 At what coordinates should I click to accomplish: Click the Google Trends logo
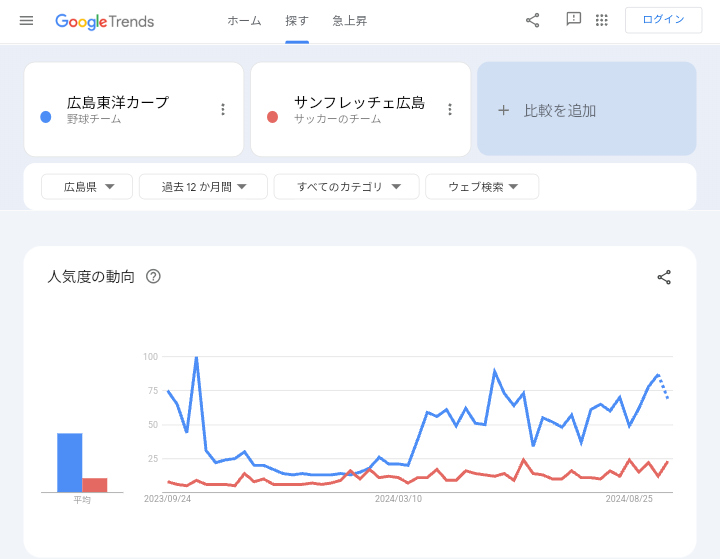104,21
